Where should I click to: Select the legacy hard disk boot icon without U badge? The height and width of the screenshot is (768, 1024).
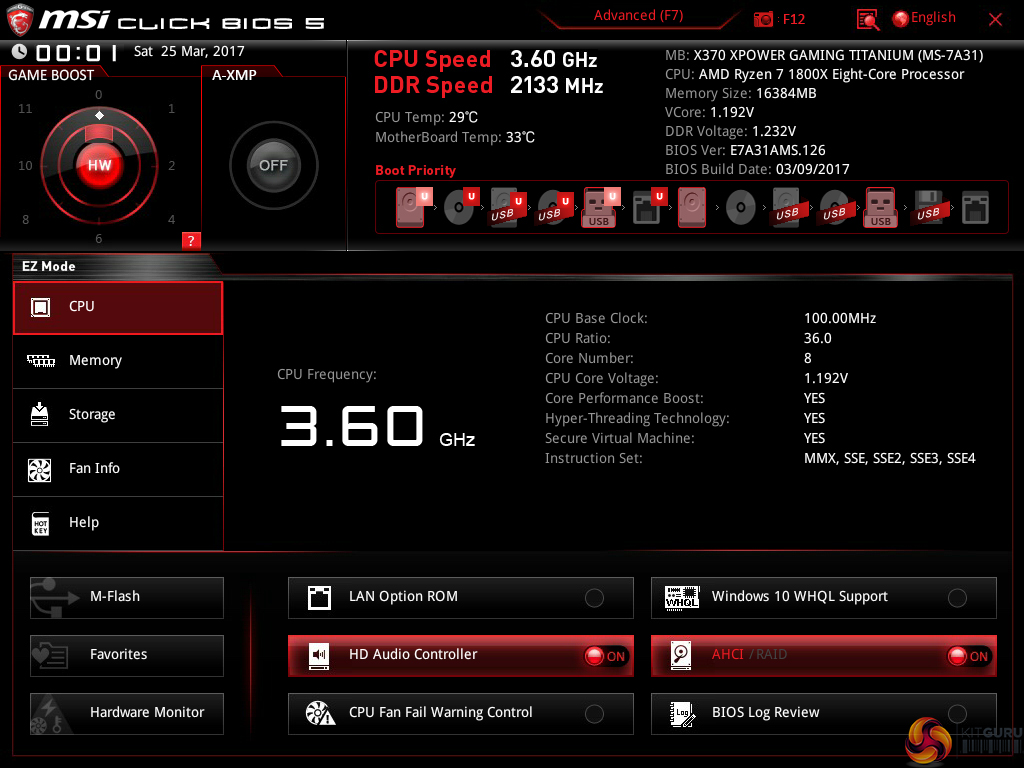(692, 207)
